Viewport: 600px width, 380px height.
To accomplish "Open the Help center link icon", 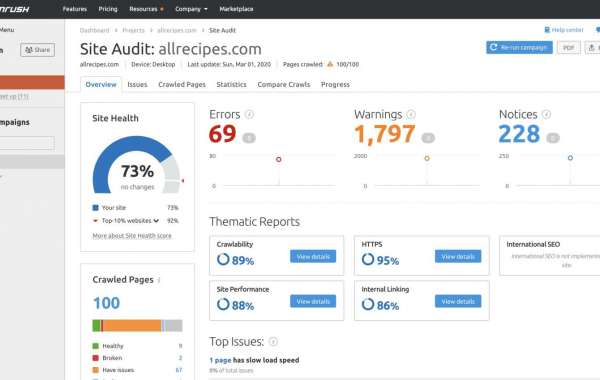I will (547, 30).
